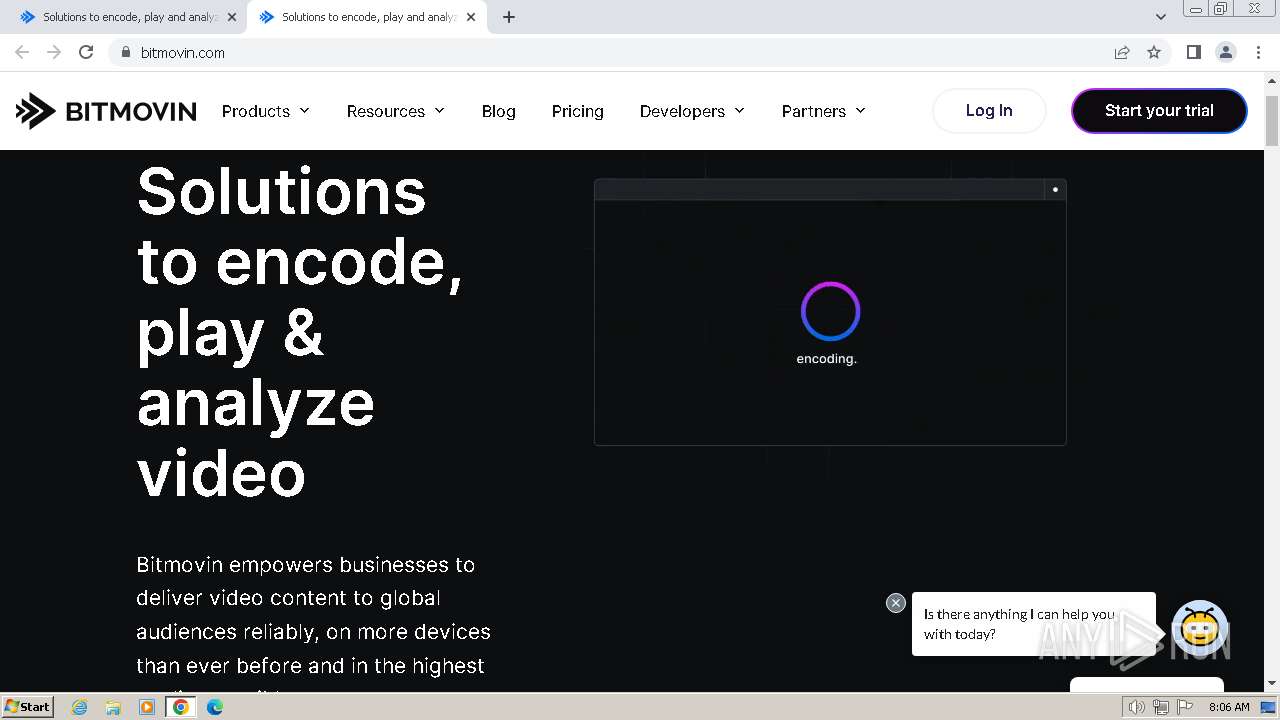This screenshot has height=720, width=1280.
Task: Open the Windows Start menu
Action: (27, 707)
